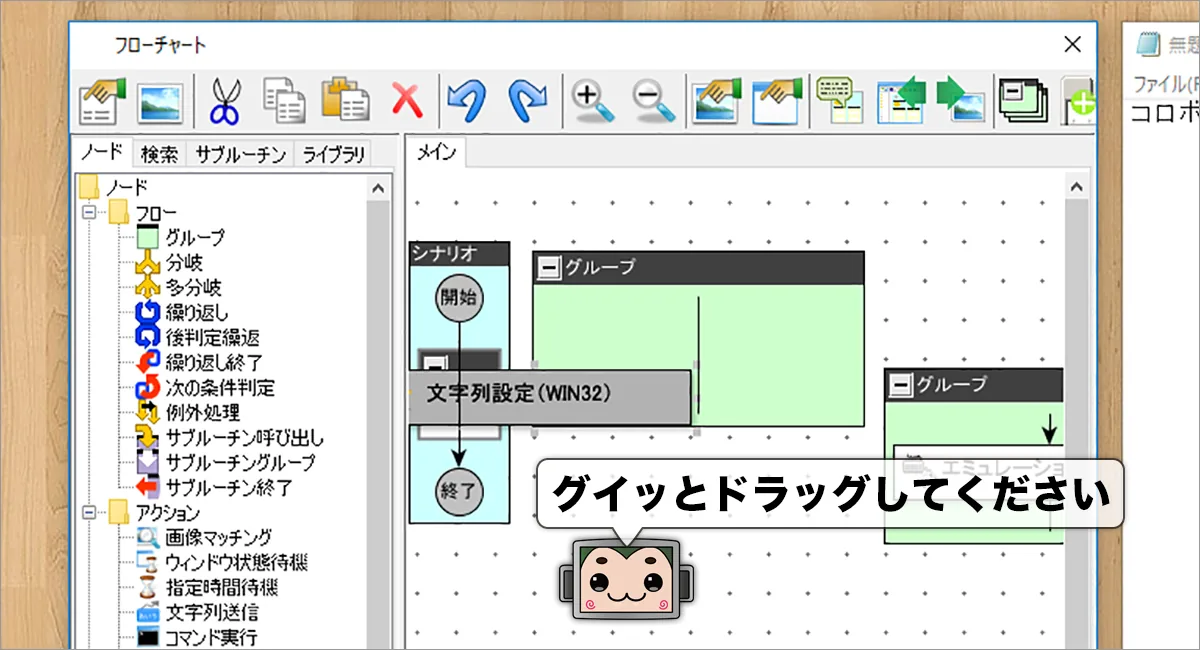This screenshot has width=1200, height=650.
Task: Open the ライブラリ tab
Action: [x=334, y=154]
